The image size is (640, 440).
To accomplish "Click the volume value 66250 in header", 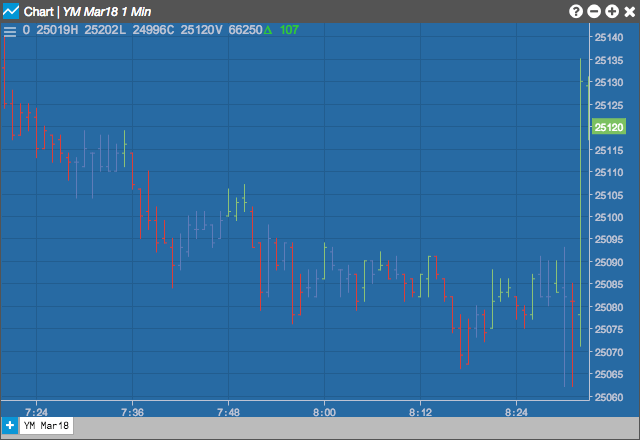I will [245, 30].
